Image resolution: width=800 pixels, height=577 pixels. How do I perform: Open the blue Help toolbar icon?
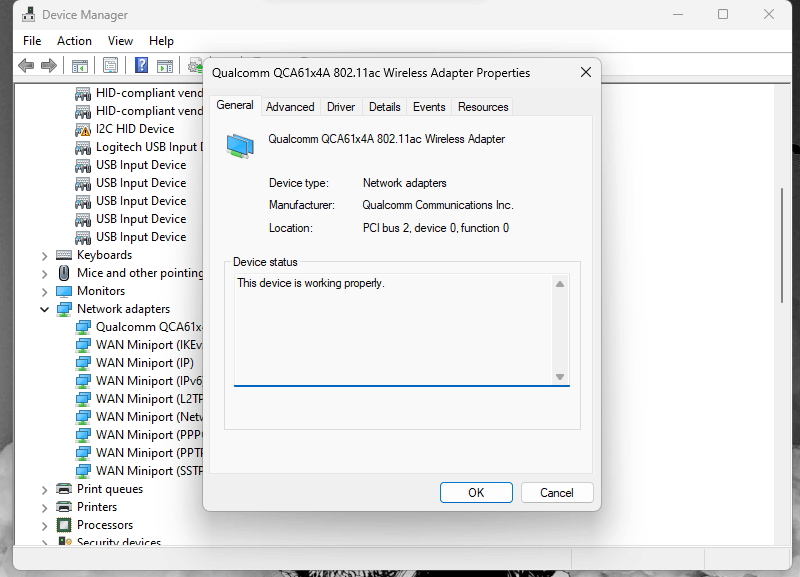141,65
